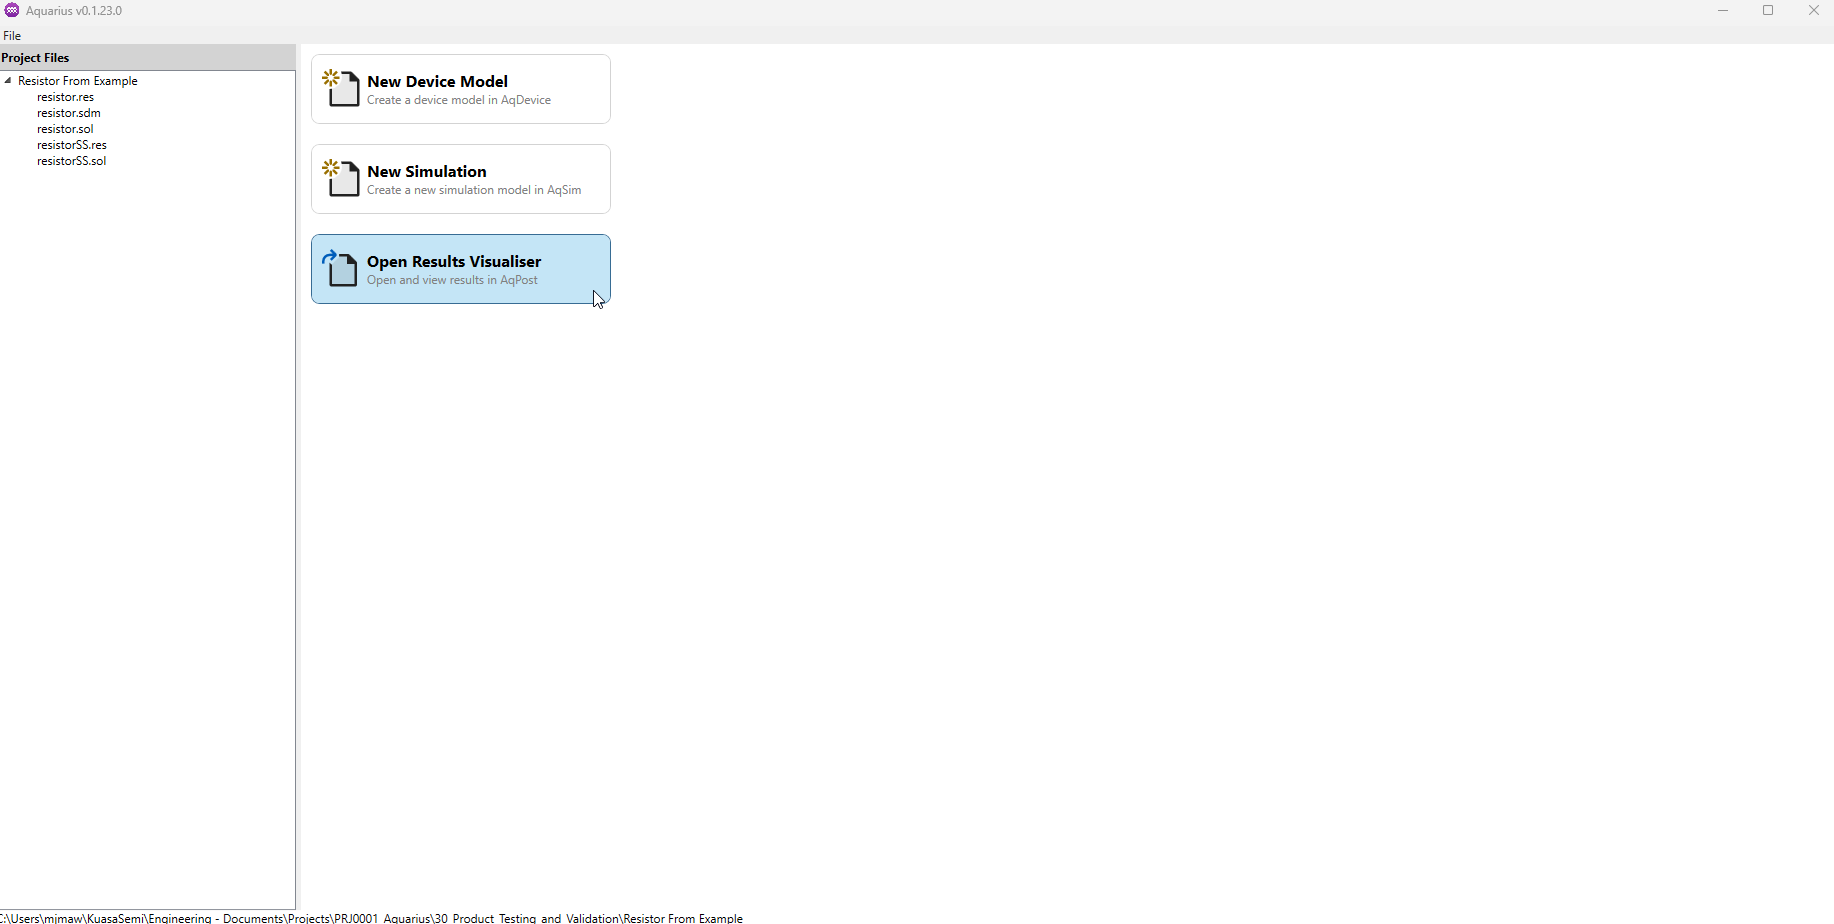Click the Aquarius v0.1.23.0 window title
The height and width of the screenshot is (924, 1834).
[x=74, y=11]
